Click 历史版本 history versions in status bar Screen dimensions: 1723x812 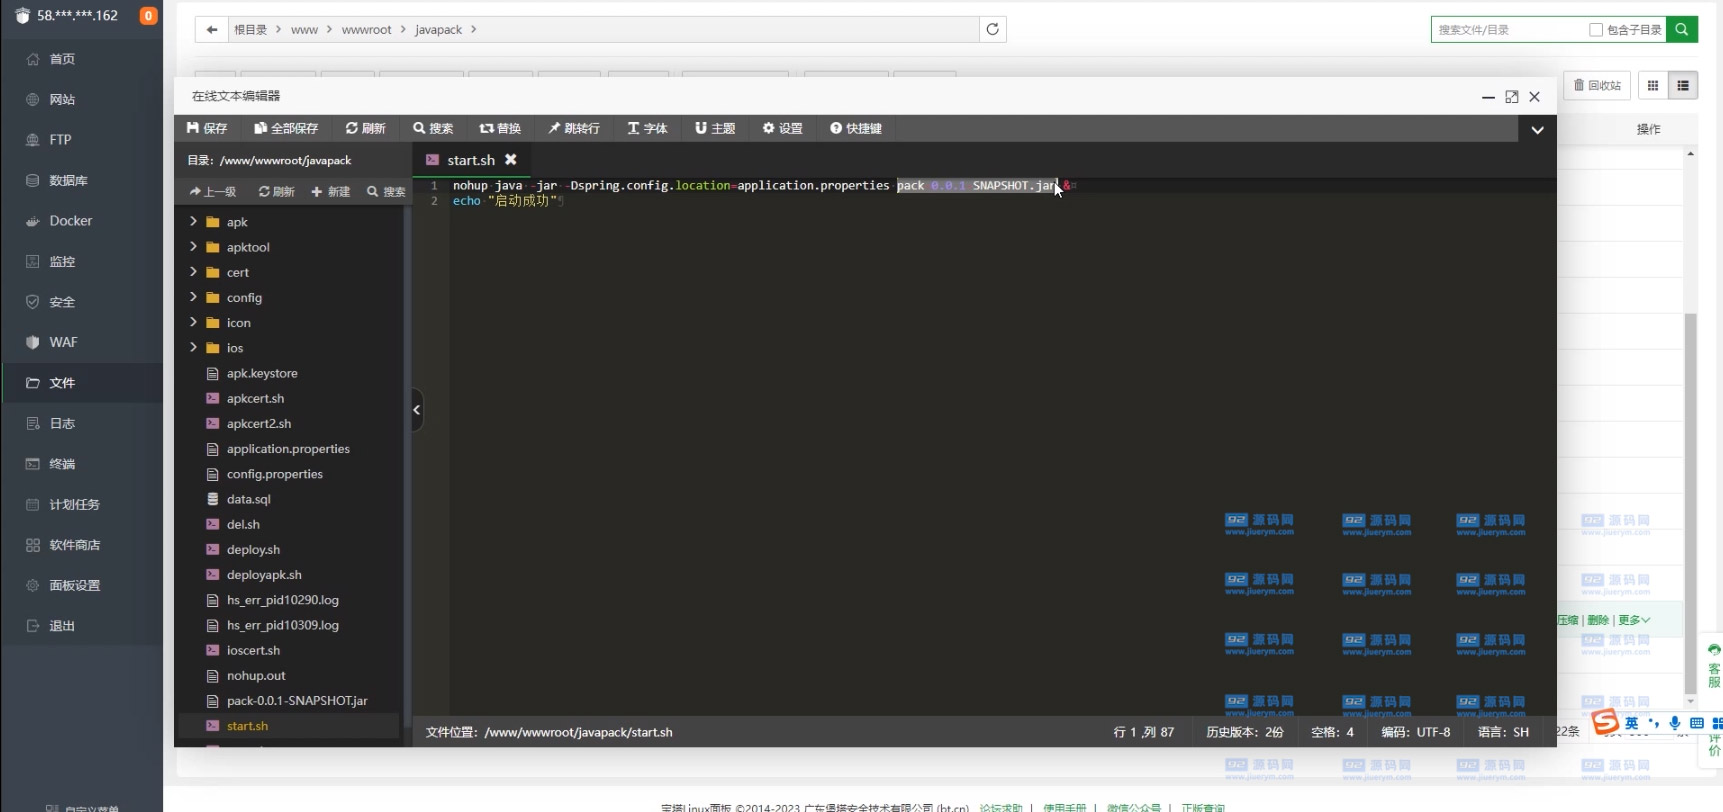(x=1244, y=732)
